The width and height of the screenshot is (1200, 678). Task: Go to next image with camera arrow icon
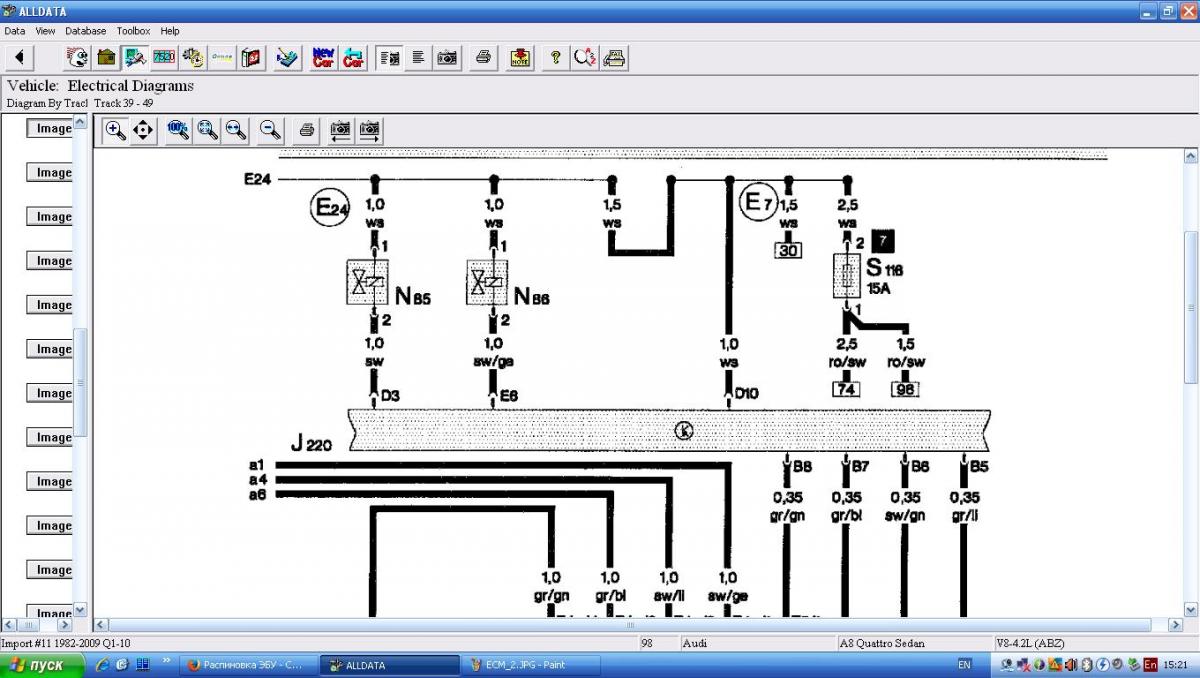pyautogui.click(x=370, y=130)
